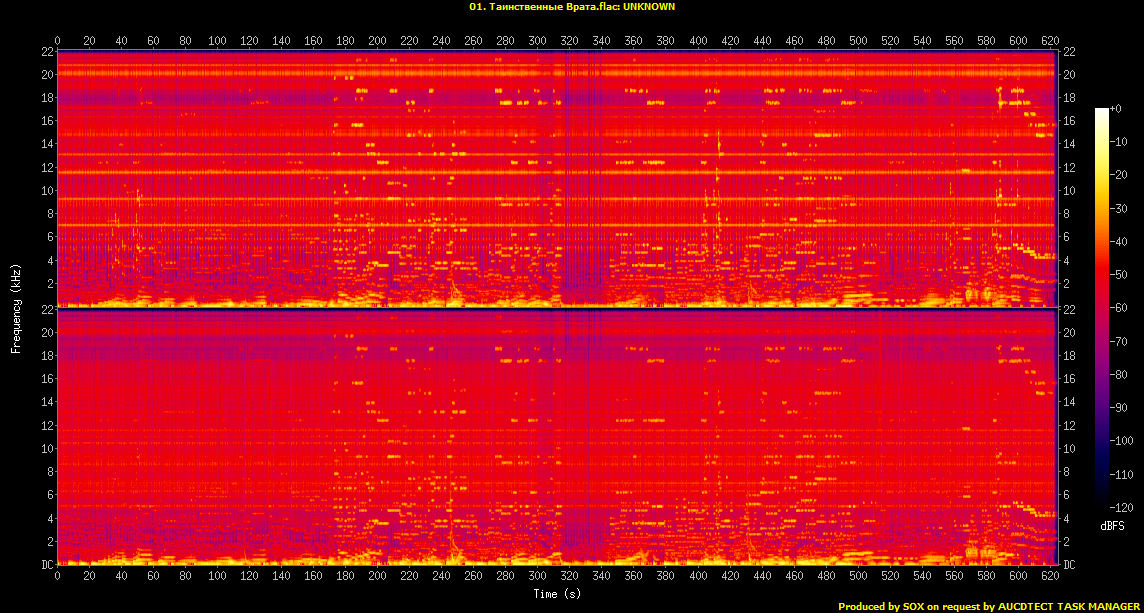The image size is (1144, 613).
Task: Click the 'Time (s)' axis label
Action: pos(557,593)
